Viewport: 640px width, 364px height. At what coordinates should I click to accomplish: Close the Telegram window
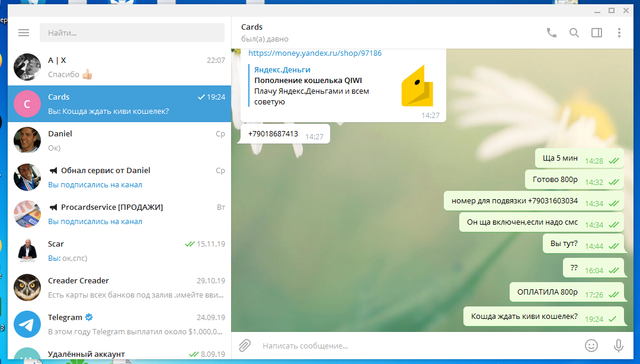point(626,11)
